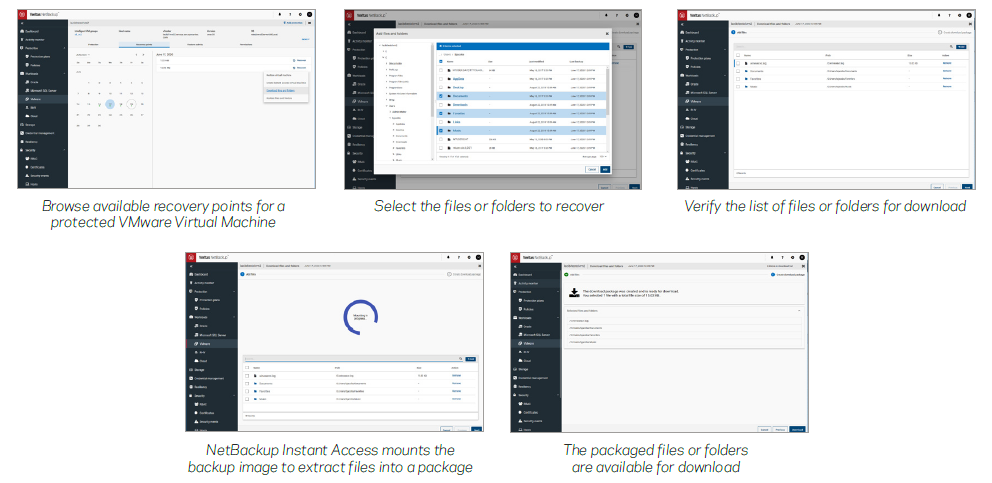The image size is (992, 483).
Task: Collapse Users node in dialog folder tree
Action: click(x=385, y=104)
